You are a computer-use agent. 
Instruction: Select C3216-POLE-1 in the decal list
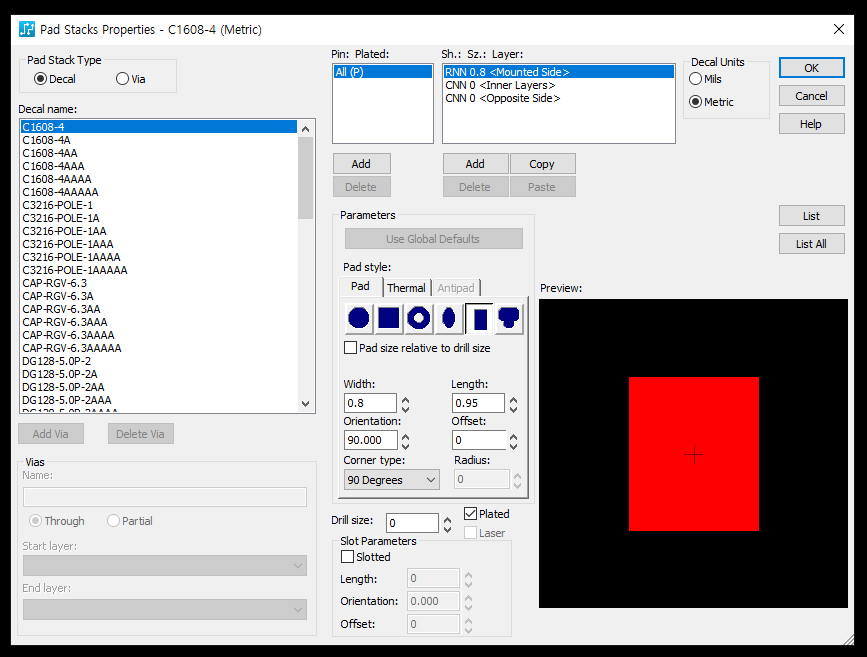[58, 205]
